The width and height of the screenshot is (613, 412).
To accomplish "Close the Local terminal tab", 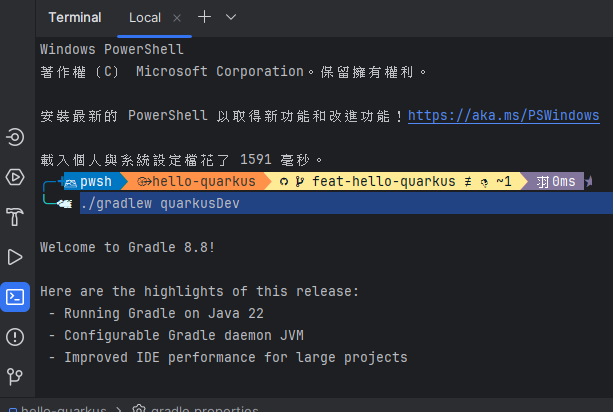I will (177, 18).
